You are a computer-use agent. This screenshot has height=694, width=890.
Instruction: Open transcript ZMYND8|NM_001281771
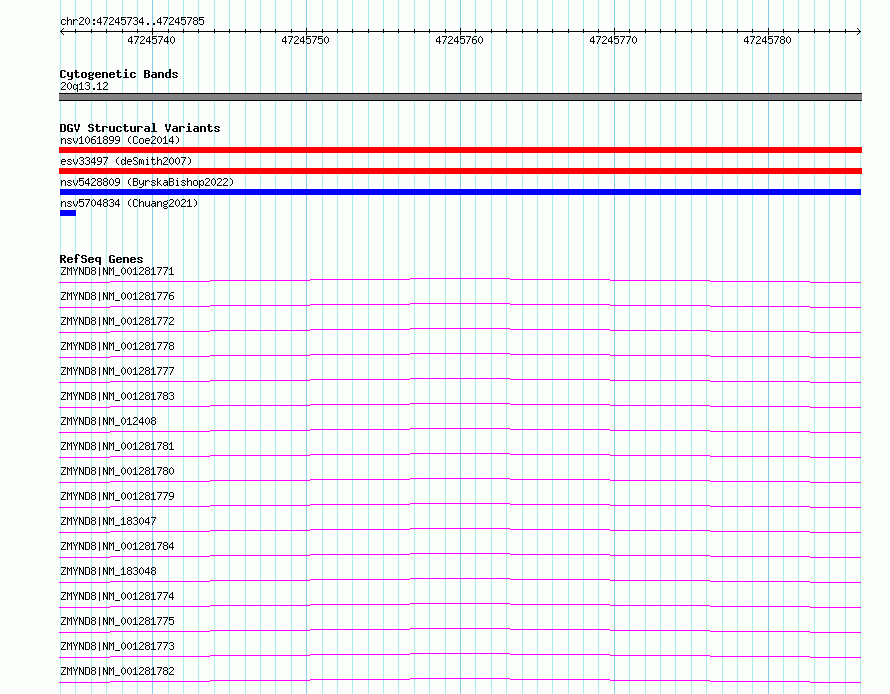coord(117,271)
